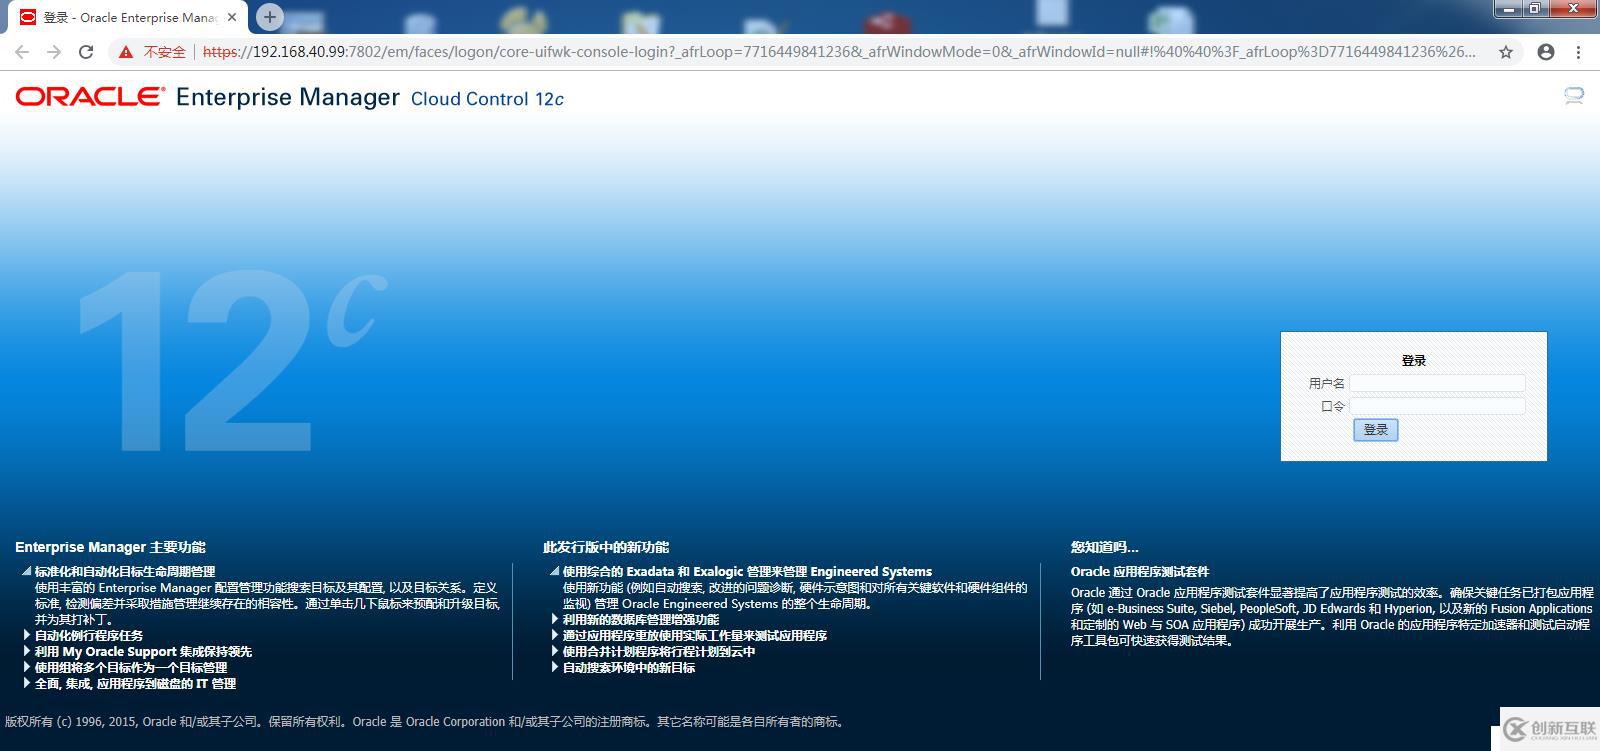
Task: Click the 版权所有 copyright footer text
Action: click(x=425, y=721)
